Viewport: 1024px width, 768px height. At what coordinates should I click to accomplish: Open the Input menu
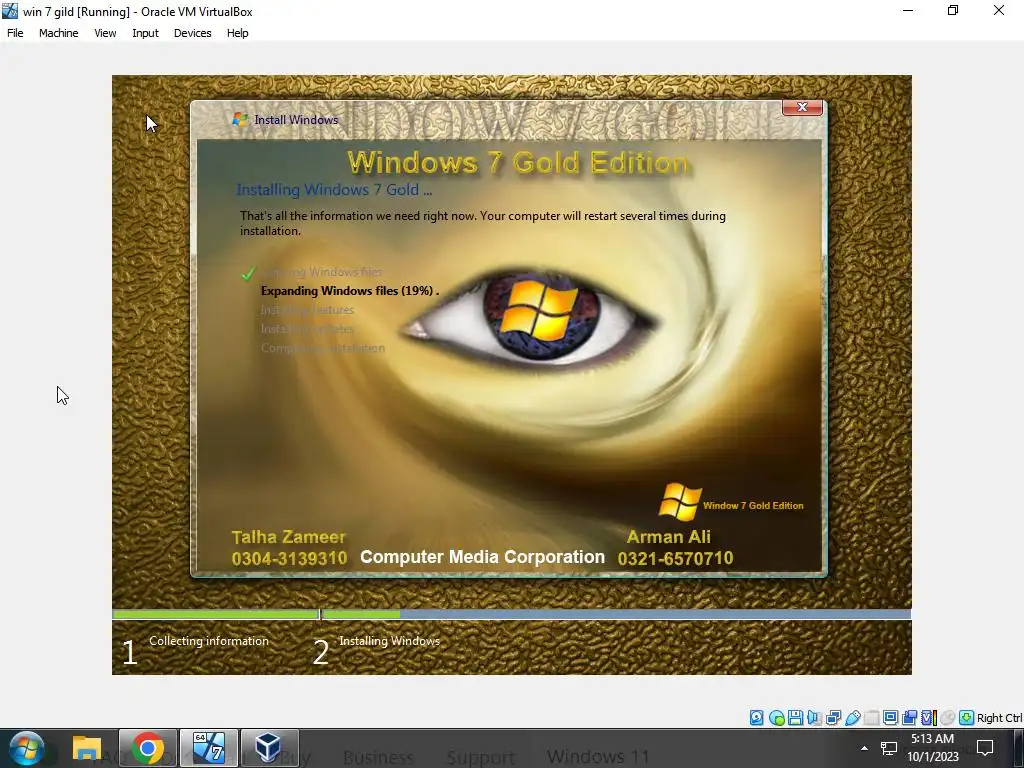click(145, 33)
